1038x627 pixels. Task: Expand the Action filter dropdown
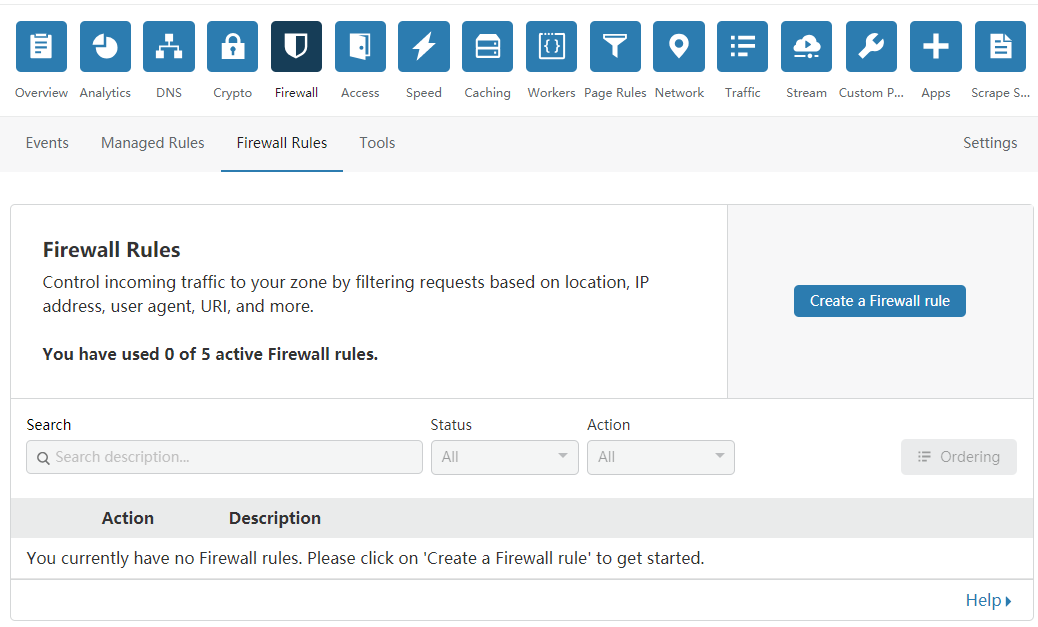661,458
